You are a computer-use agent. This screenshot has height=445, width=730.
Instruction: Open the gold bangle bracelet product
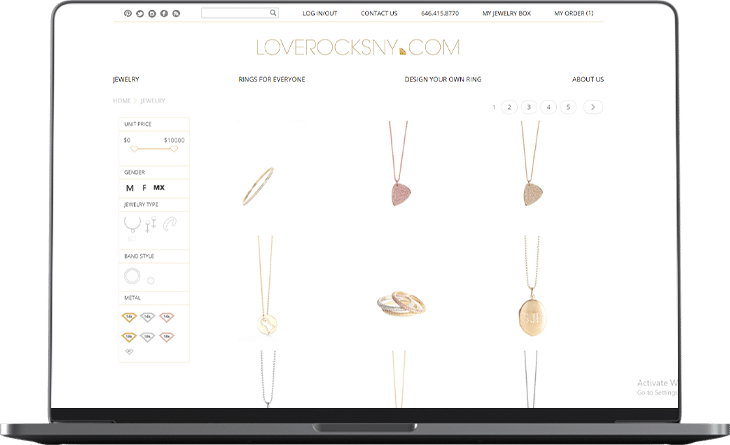(x=258, y=186)
